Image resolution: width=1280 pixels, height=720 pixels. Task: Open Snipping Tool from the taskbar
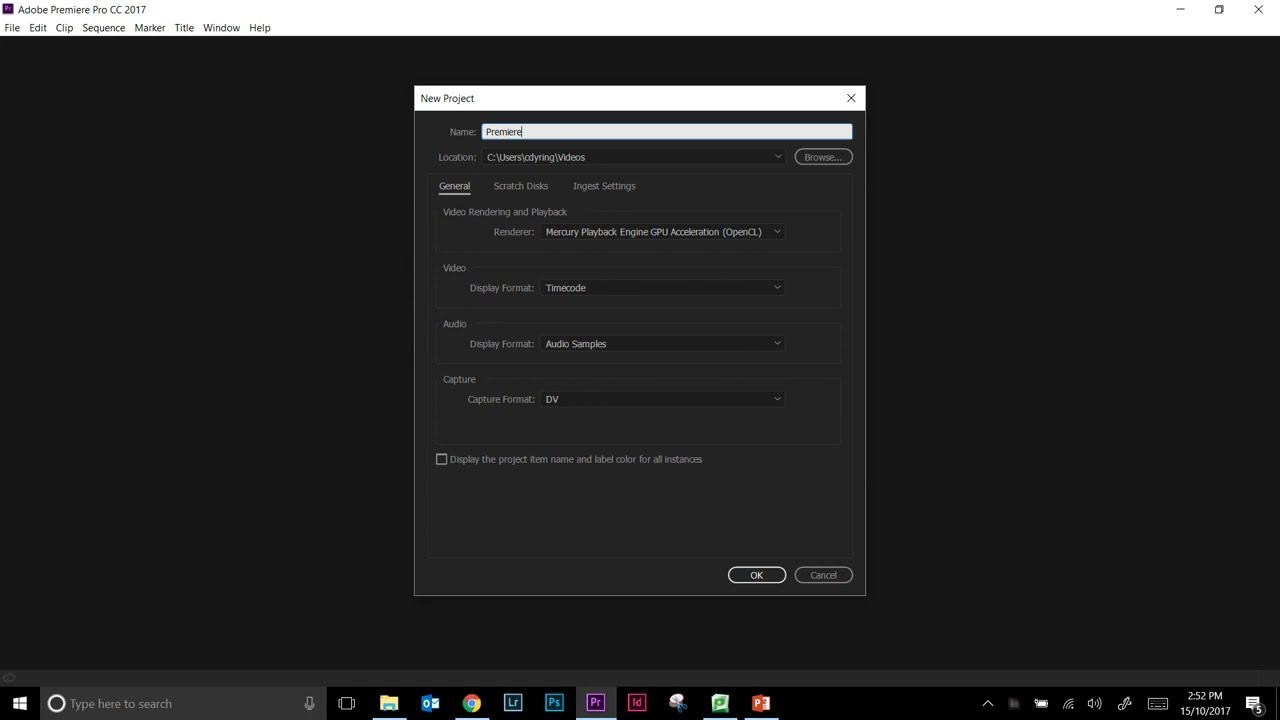pyautogui.click(x=678, y=703)
